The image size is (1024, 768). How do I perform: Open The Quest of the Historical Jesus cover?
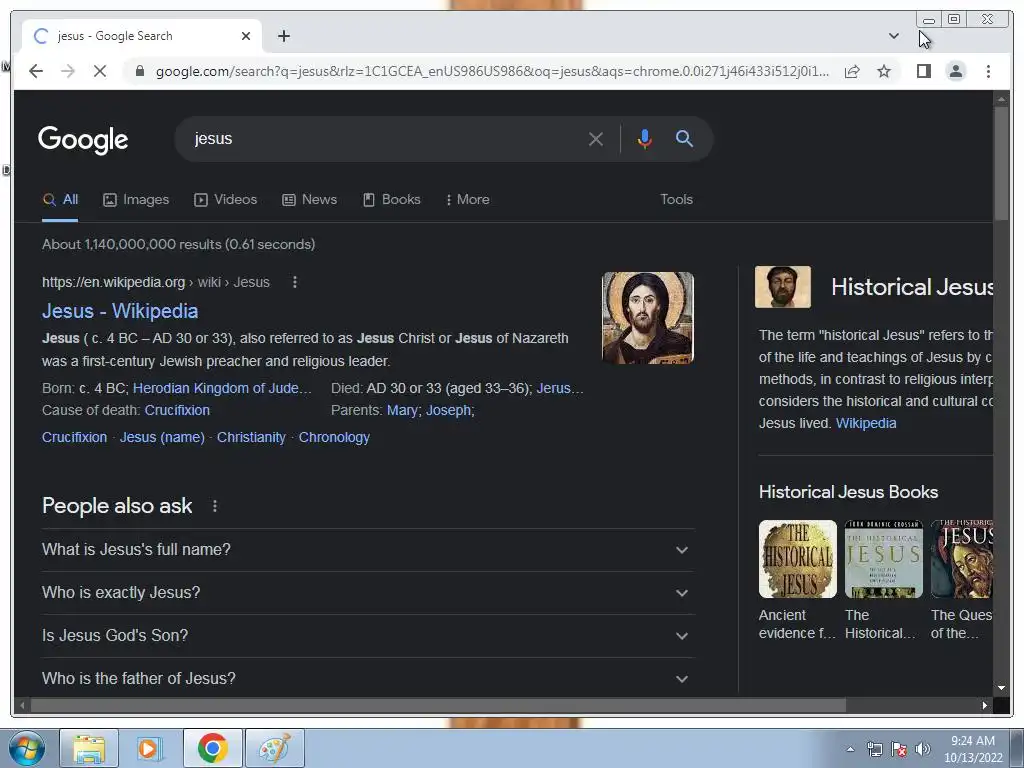pos(962,559)
